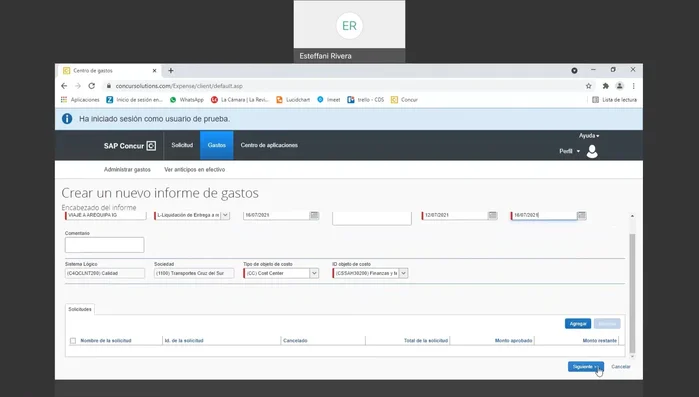The height and width of the screenshot is (397, 699).
Task: Open the Concur bookmark
Action: tap(404, 100)
